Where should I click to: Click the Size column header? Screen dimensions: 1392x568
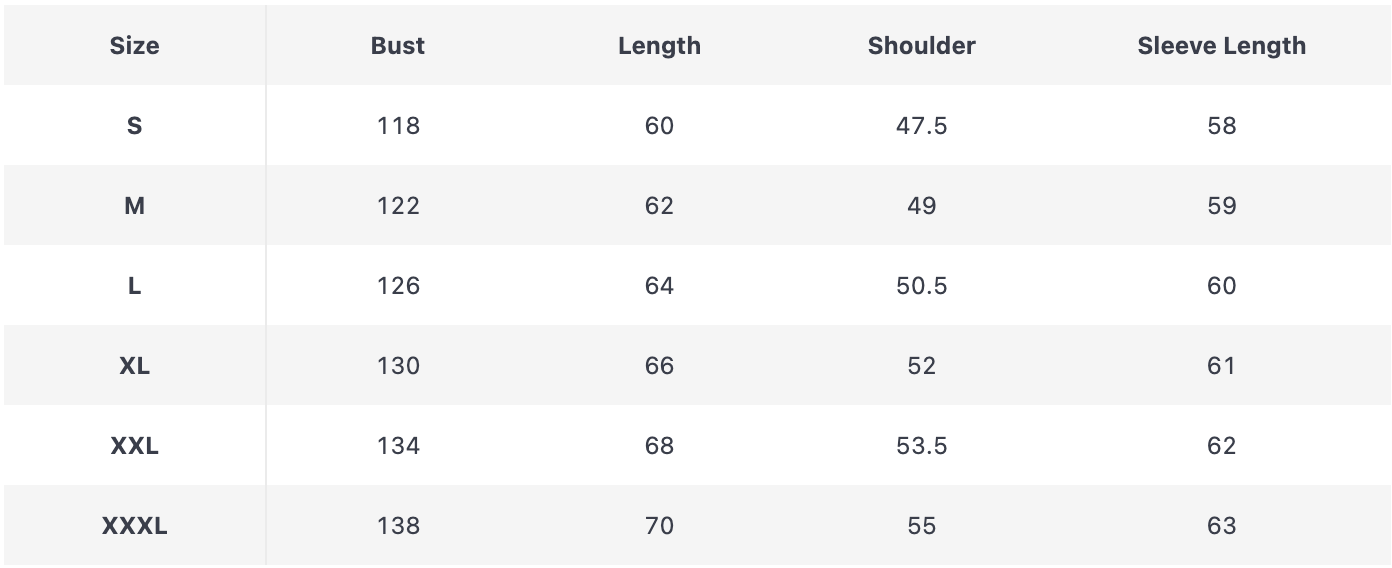pos(134,46)
